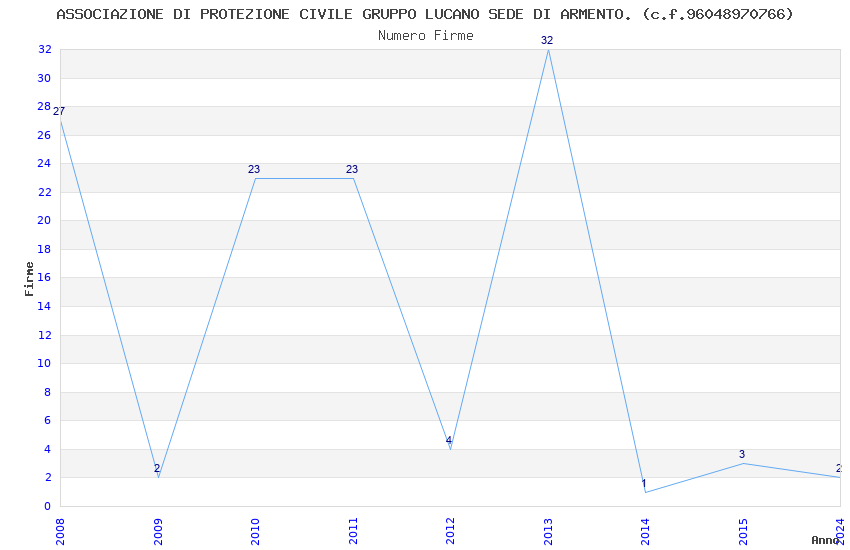Click y-axis tick value 32

point(44,49)
